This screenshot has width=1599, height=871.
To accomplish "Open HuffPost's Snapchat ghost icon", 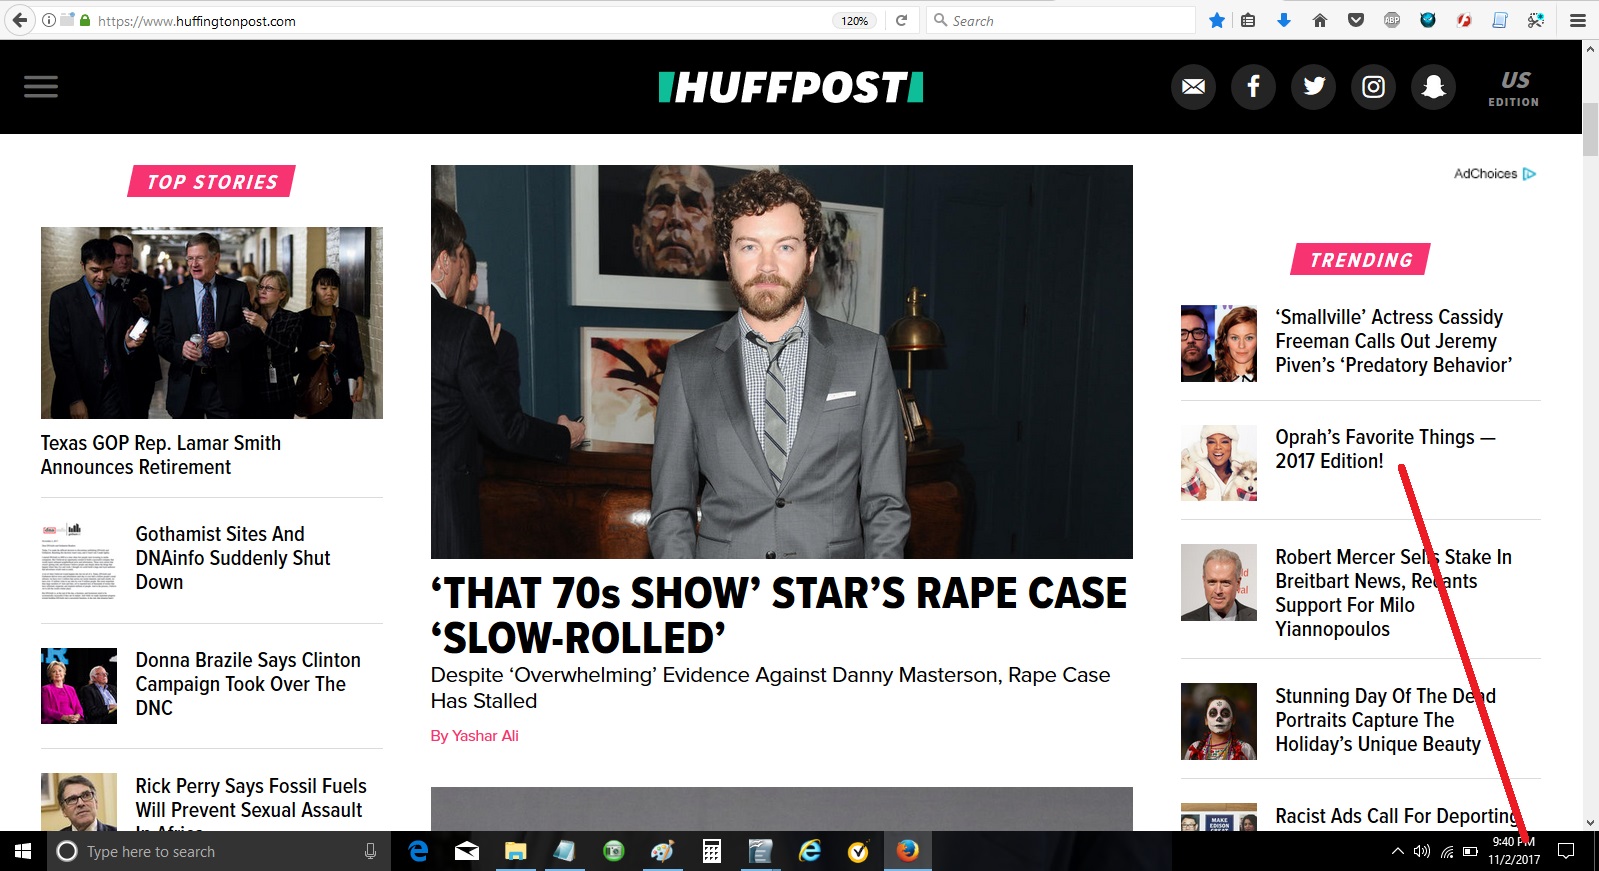I will pos(1433,87).
